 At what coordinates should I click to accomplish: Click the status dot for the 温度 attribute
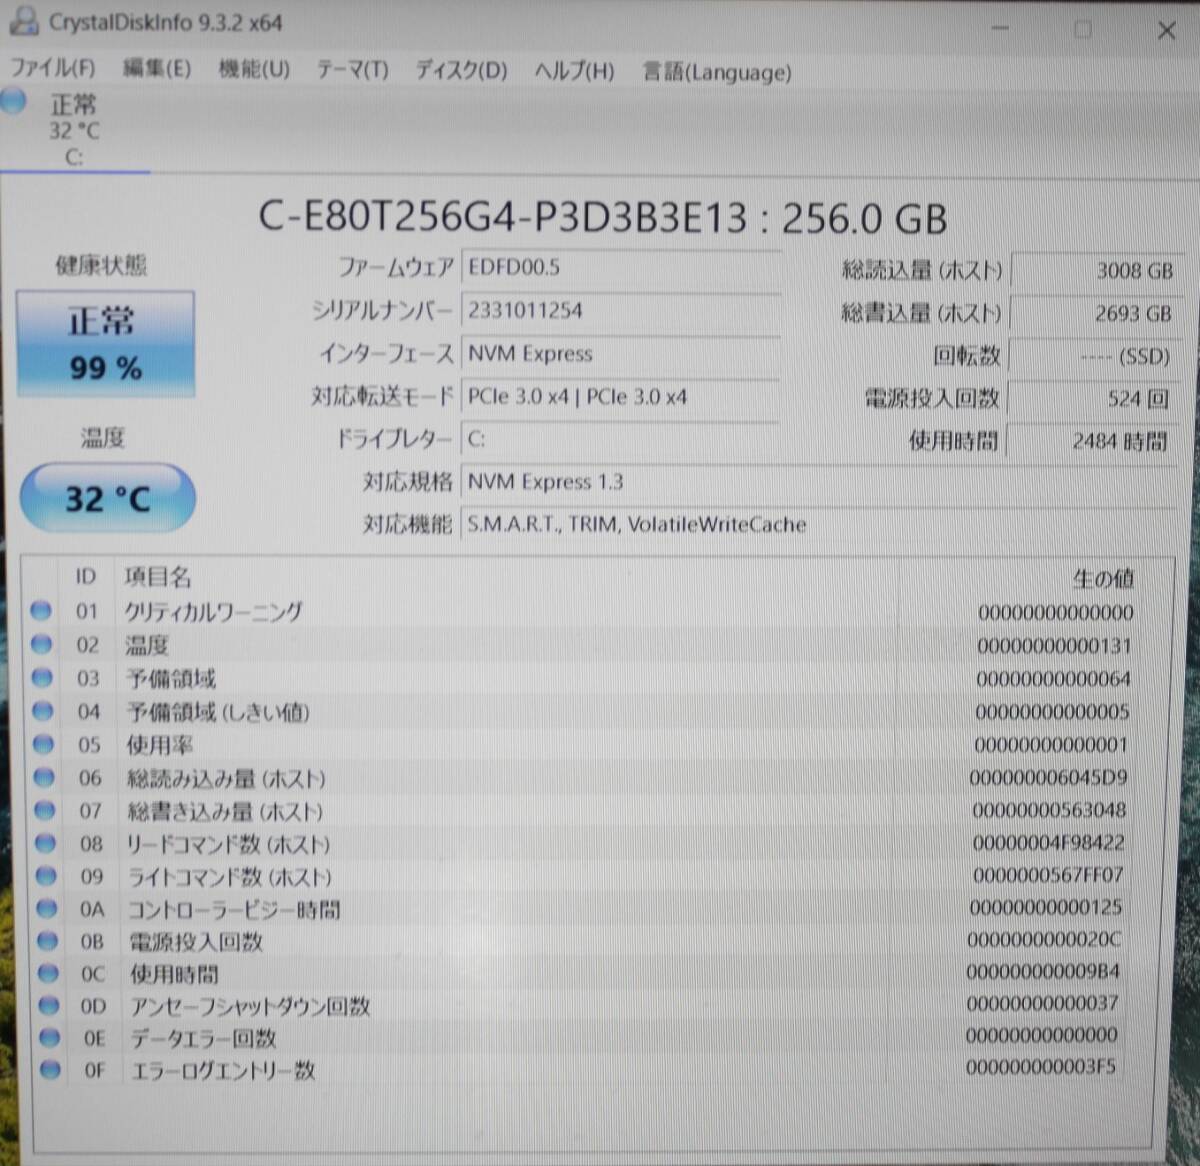click(42, 644)
